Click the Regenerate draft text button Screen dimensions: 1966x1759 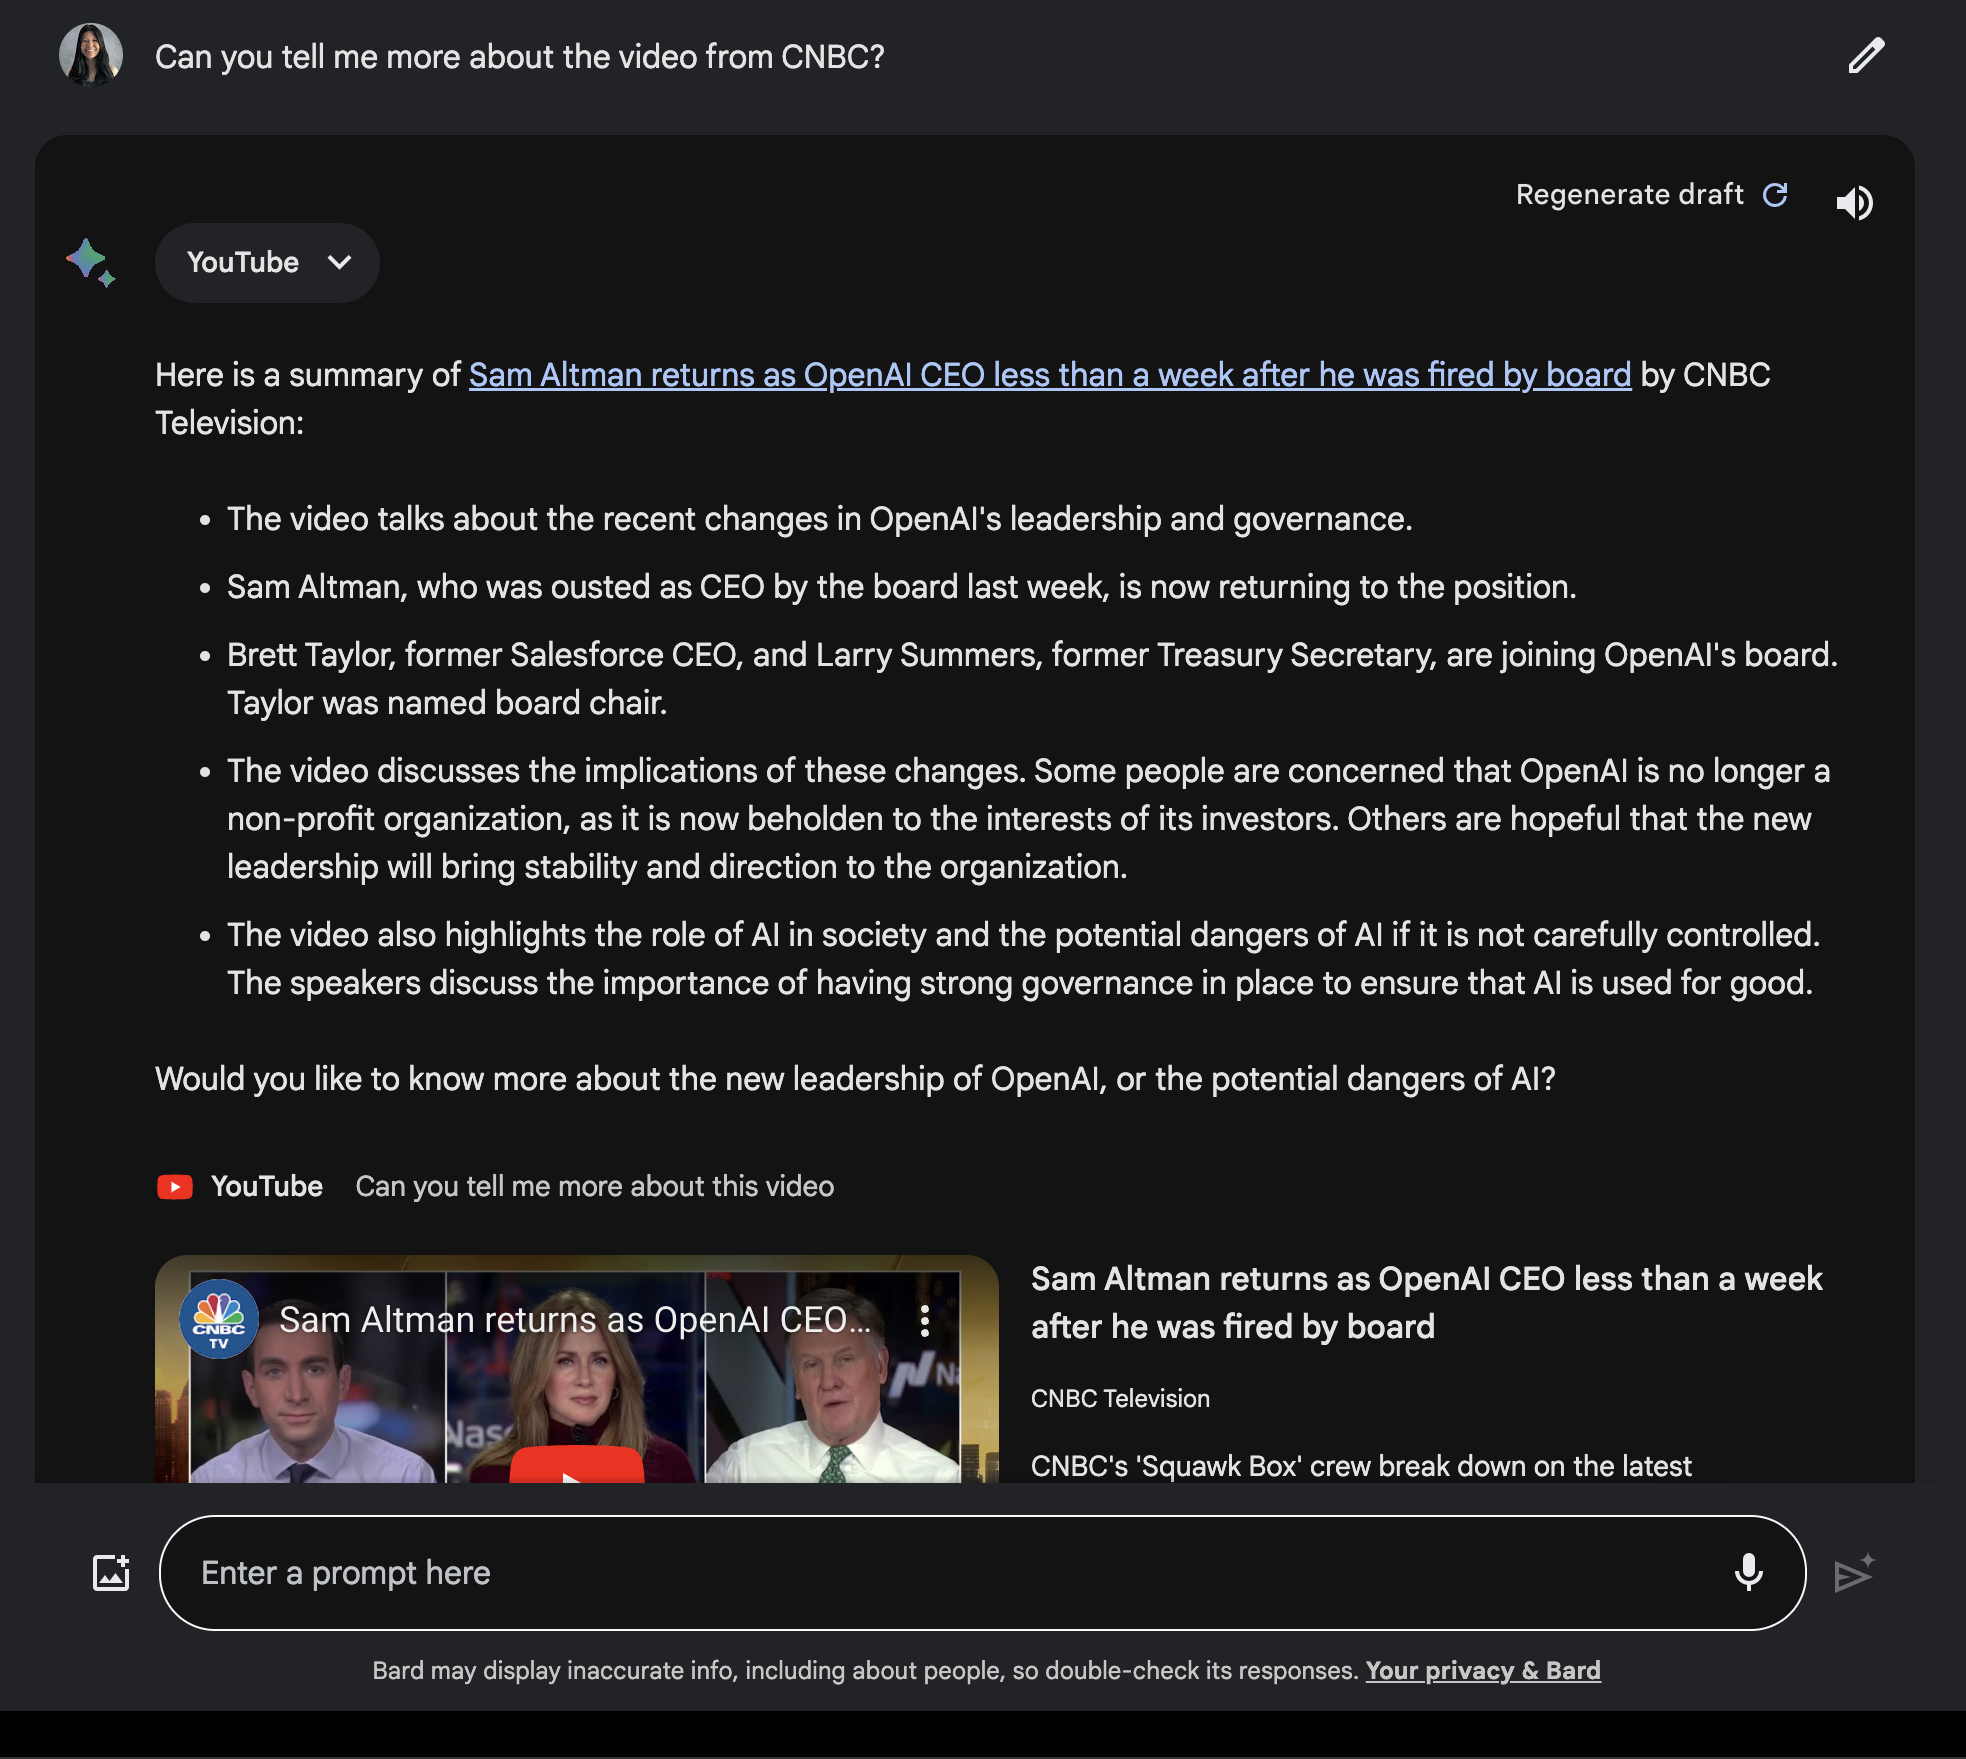pyautogui.click(x=1629, y=195)
